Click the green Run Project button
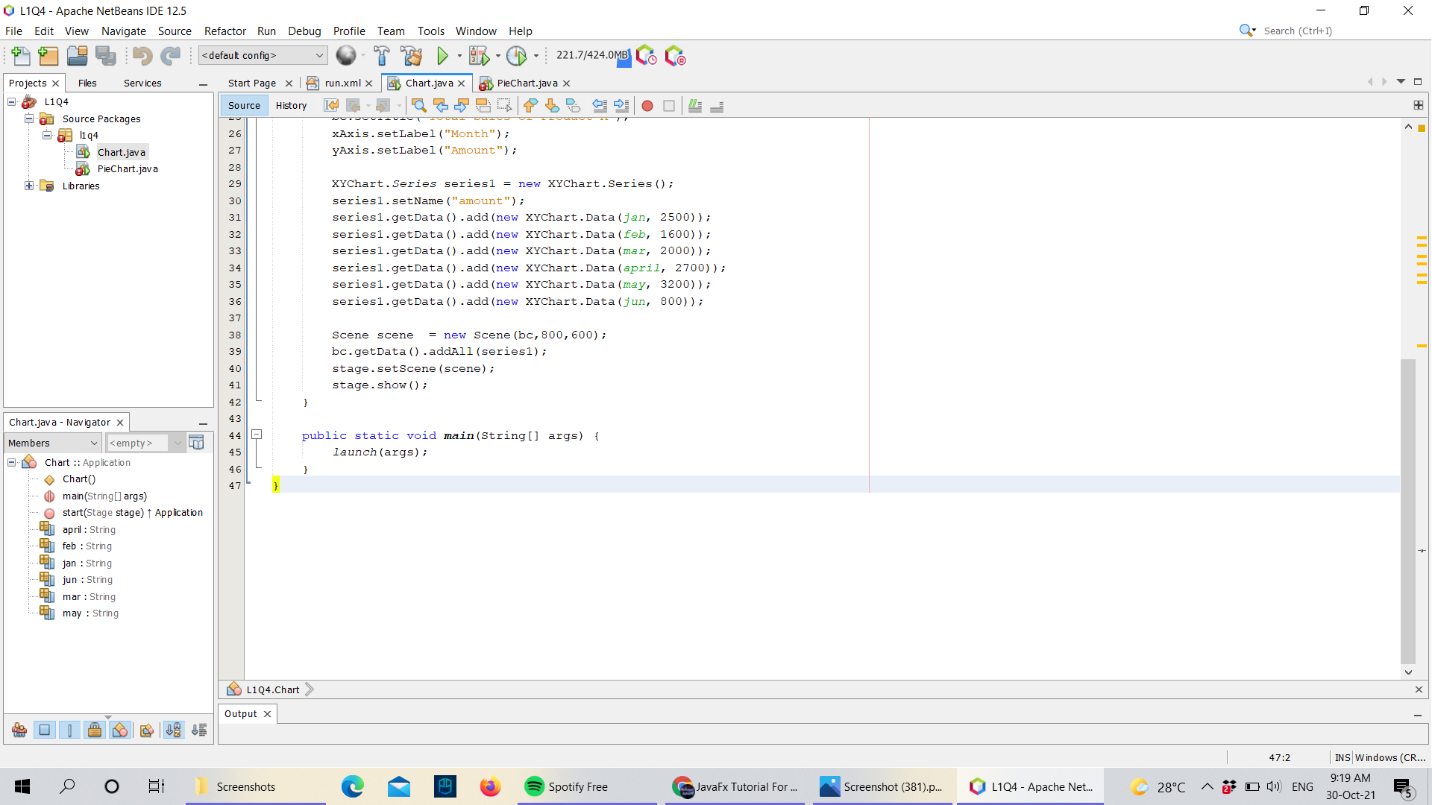Screen dimensions: 1432x805 pyautogui.click(x=442, y=56)
